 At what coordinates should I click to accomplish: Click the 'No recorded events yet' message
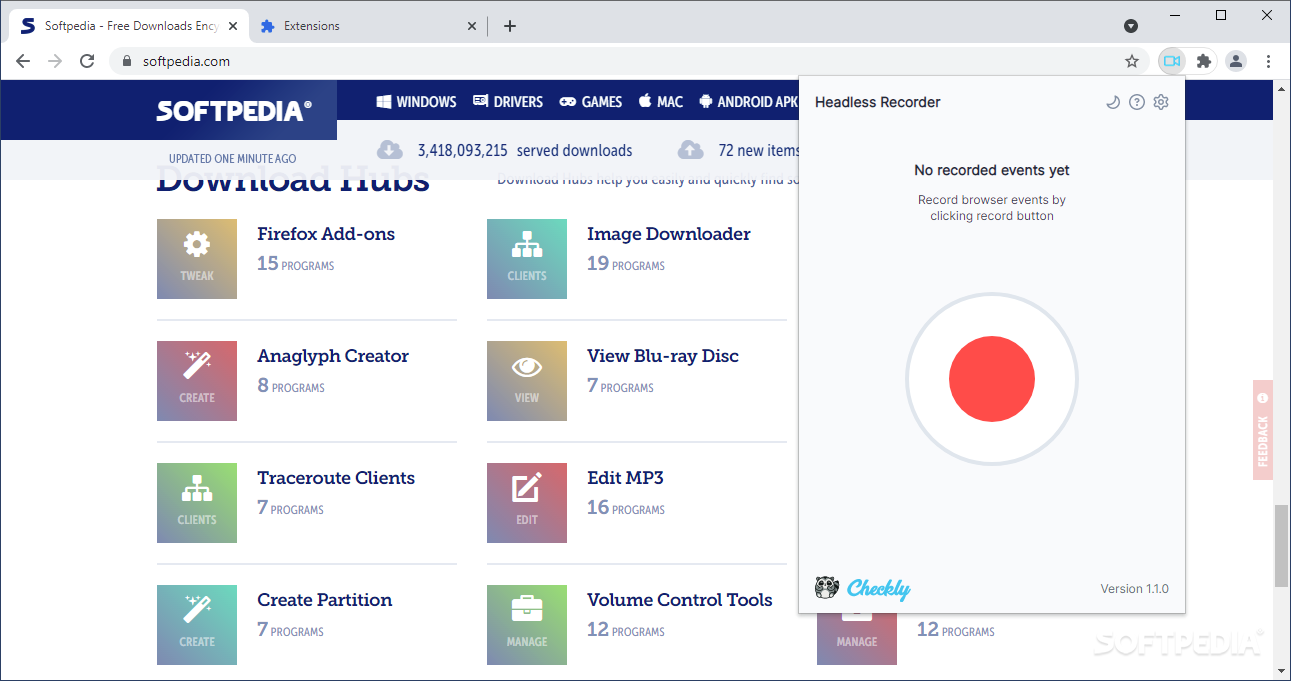tap(992, 170)
